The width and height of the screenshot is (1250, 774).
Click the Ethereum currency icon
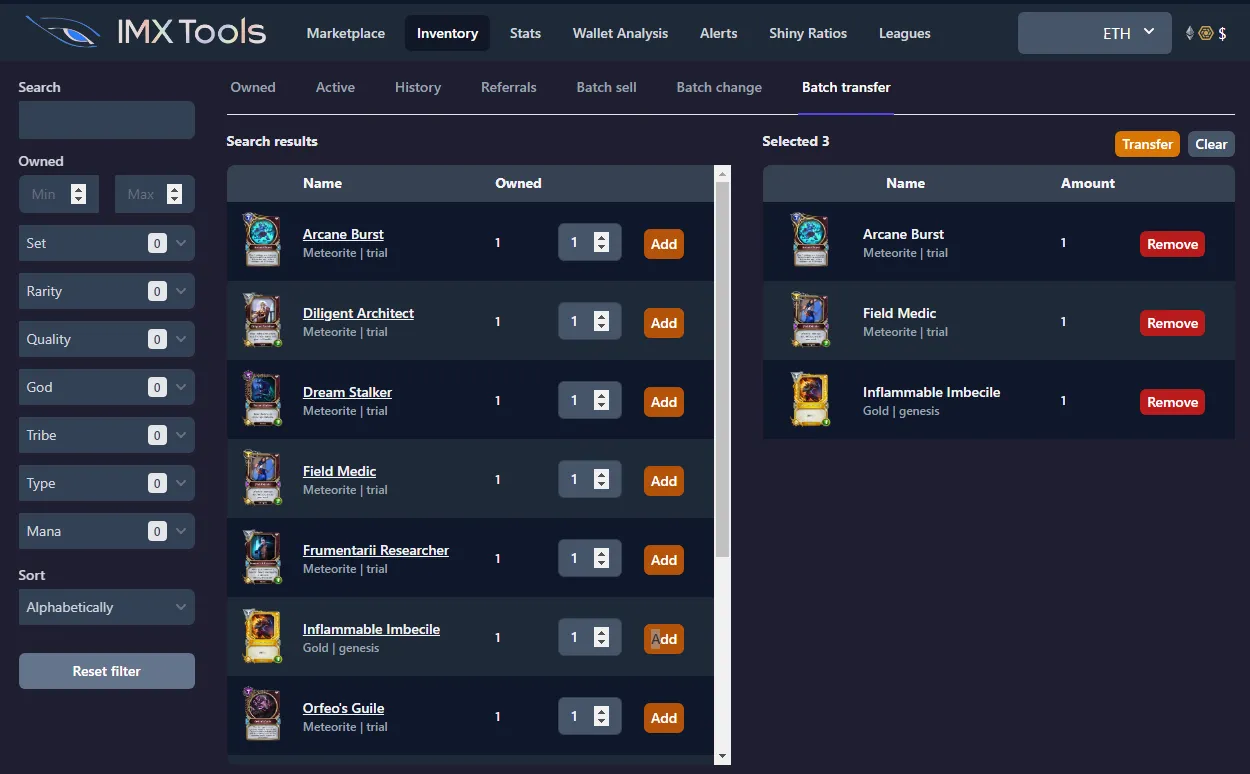click(x=1189, y=33)
